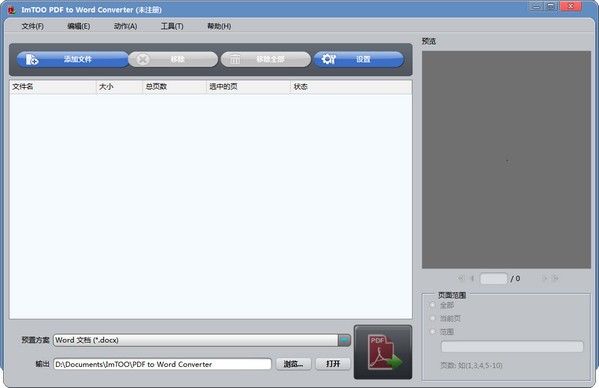Click the Status (状态) column header
This screenshot has height=388, width=599.
[x=351, y=87]
